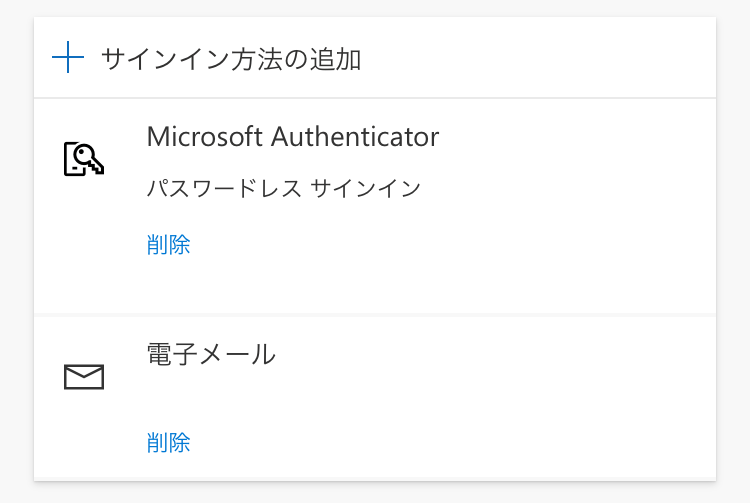
Task: Click the サインイン word in the passwordless subtitle
Action: point(365,188)
